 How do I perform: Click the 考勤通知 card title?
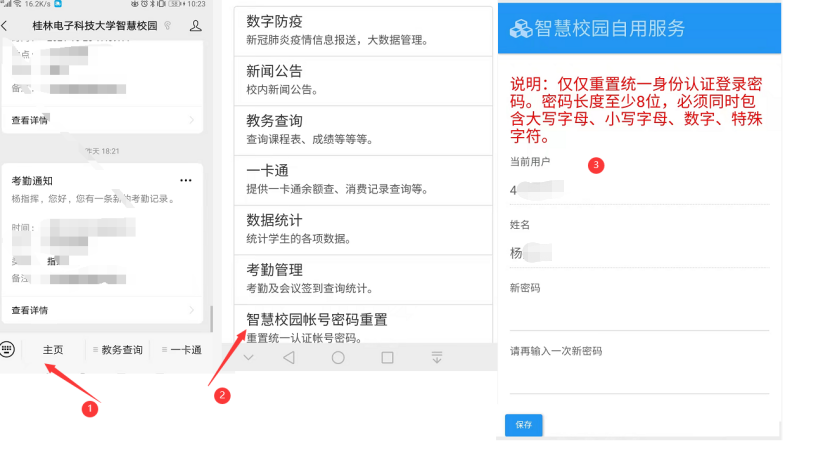point(32,181)
